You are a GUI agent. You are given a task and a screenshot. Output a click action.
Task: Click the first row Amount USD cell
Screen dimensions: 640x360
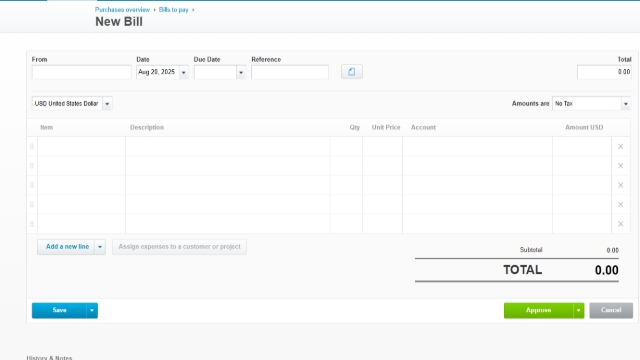pyautogui.click(x=582, y=147)
